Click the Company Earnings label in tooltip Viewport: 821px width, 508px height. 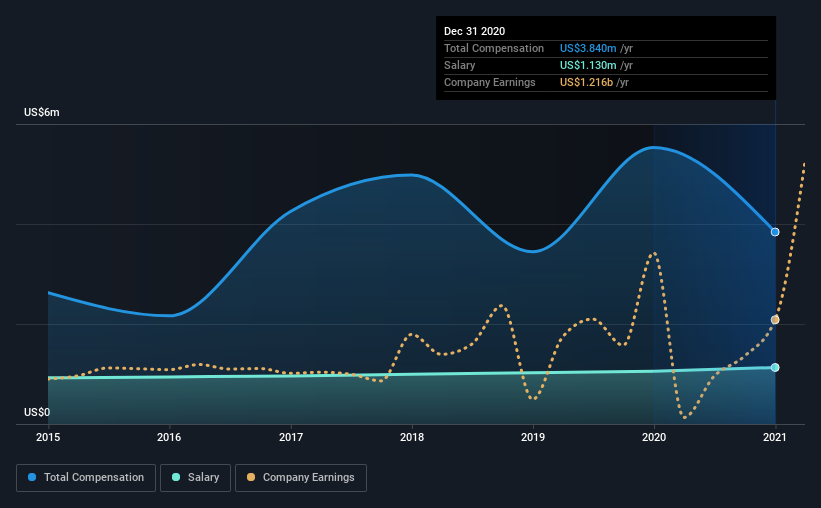click(x=490, y=82)
